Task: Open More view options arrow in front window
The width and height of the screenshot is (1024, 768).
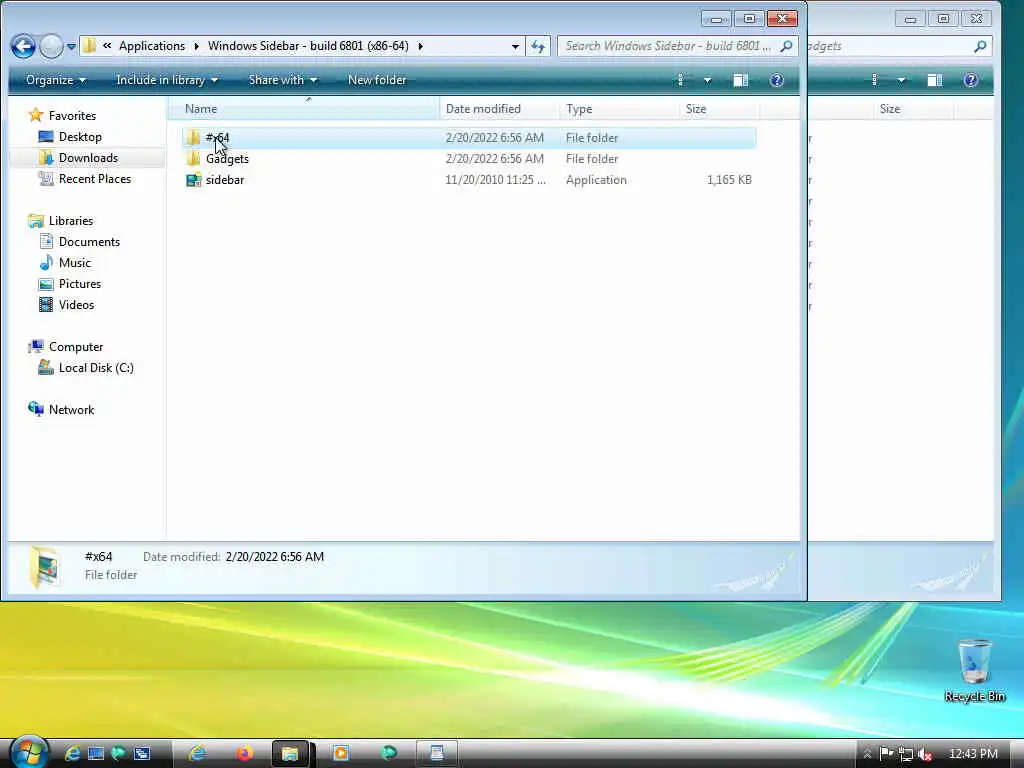Action: 707,80
